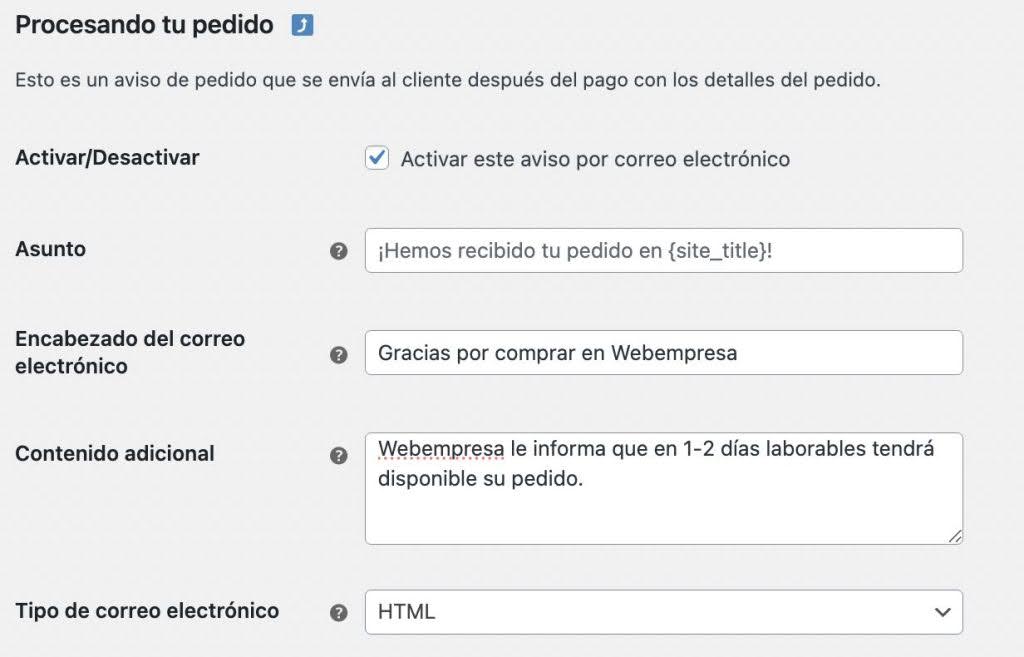
Task: Click into the Encabezado field reading 'Gracias por comprar'
Action: pos(663,353)
